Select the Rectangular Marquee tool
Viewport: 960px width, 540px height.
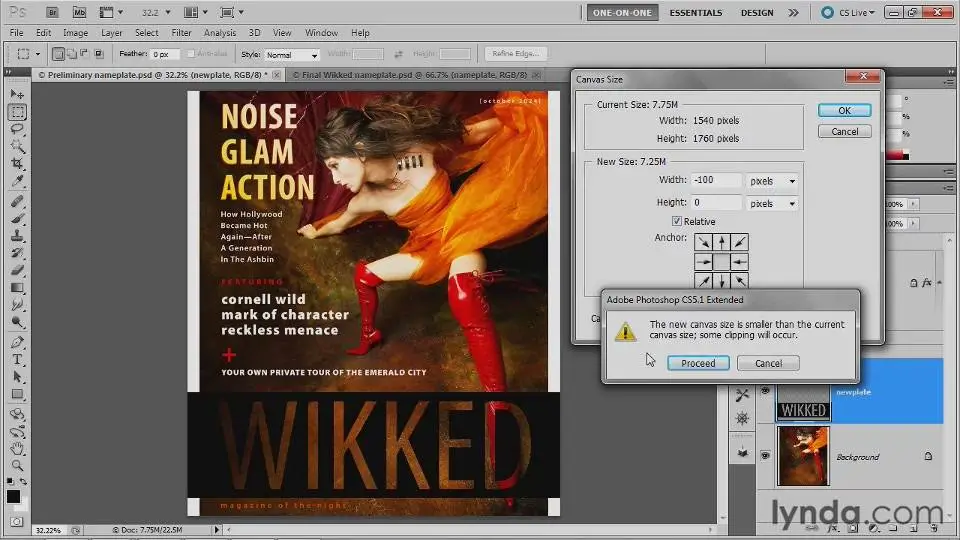pos(17,111)
